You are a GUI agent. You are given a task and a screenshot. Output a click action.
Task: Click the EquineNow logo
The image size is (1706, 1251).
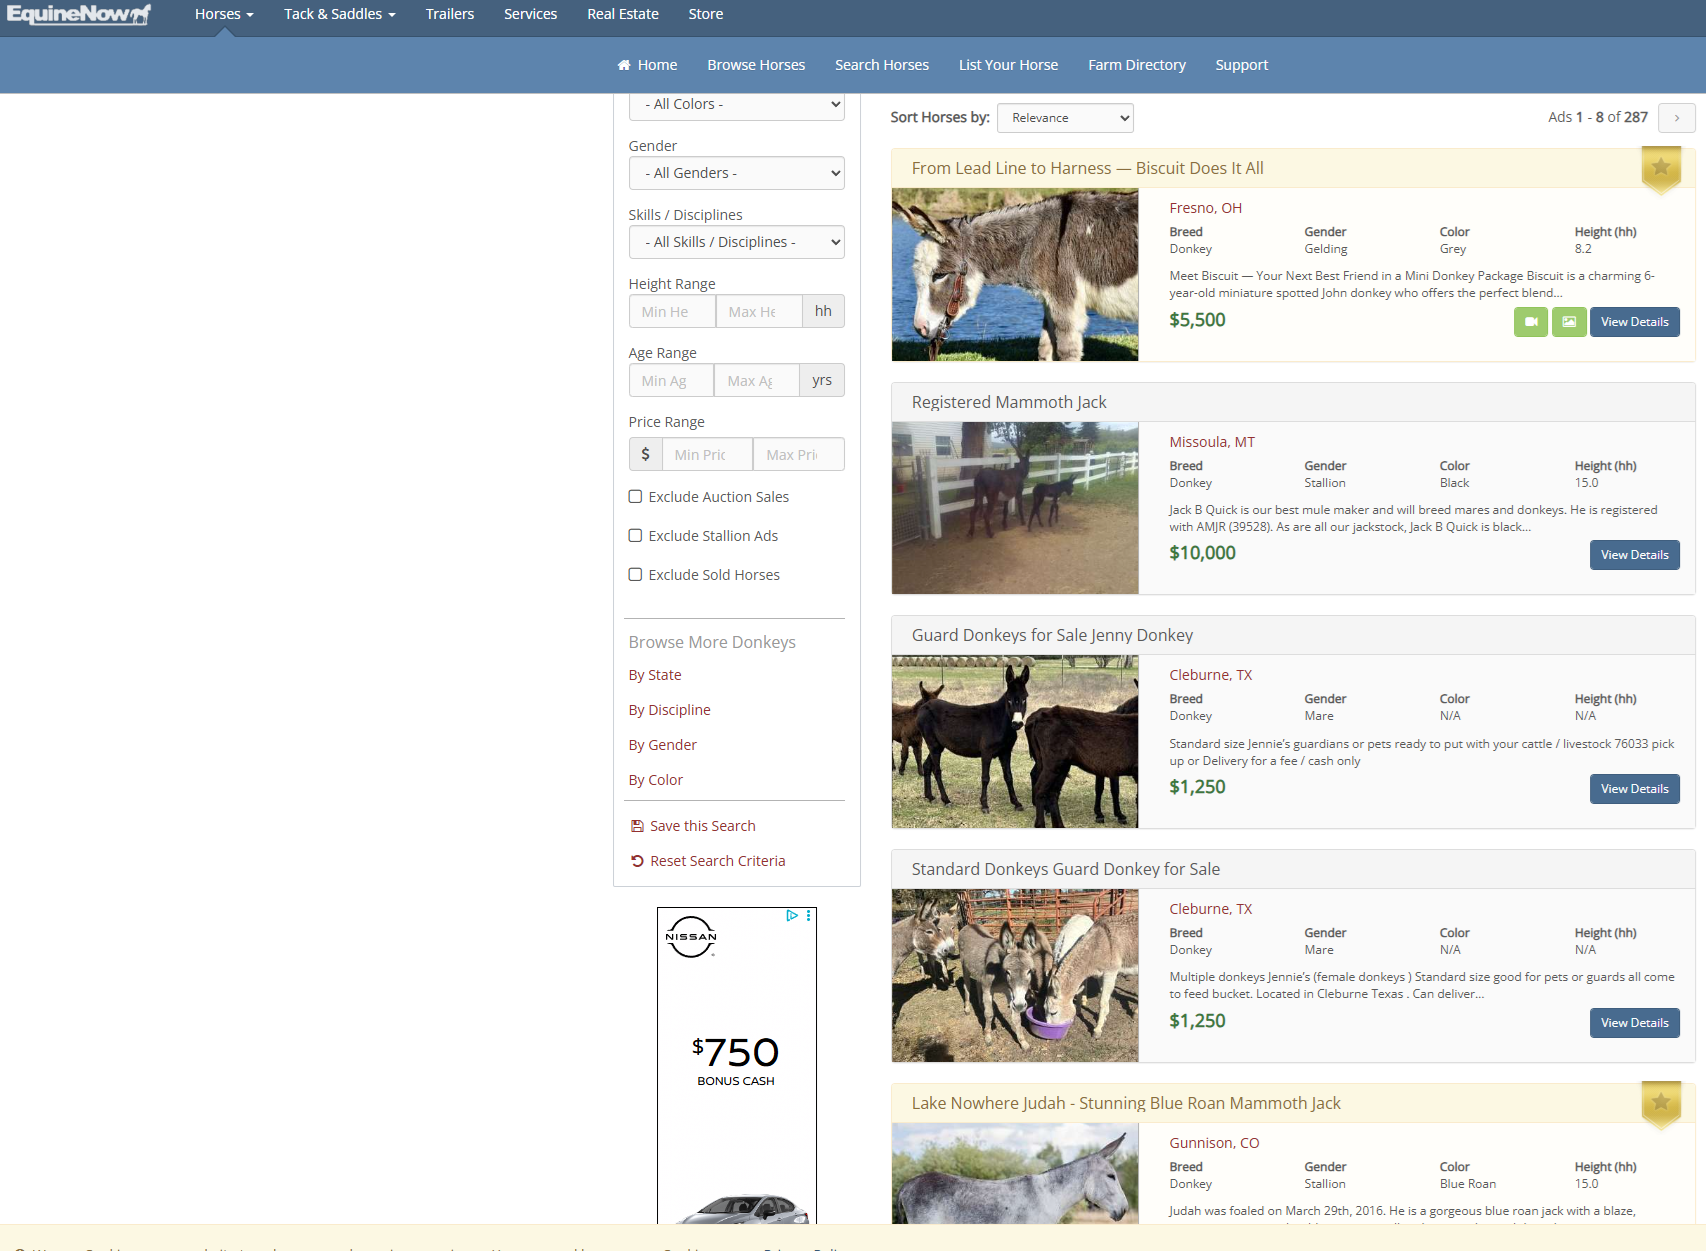coord(78,14)
